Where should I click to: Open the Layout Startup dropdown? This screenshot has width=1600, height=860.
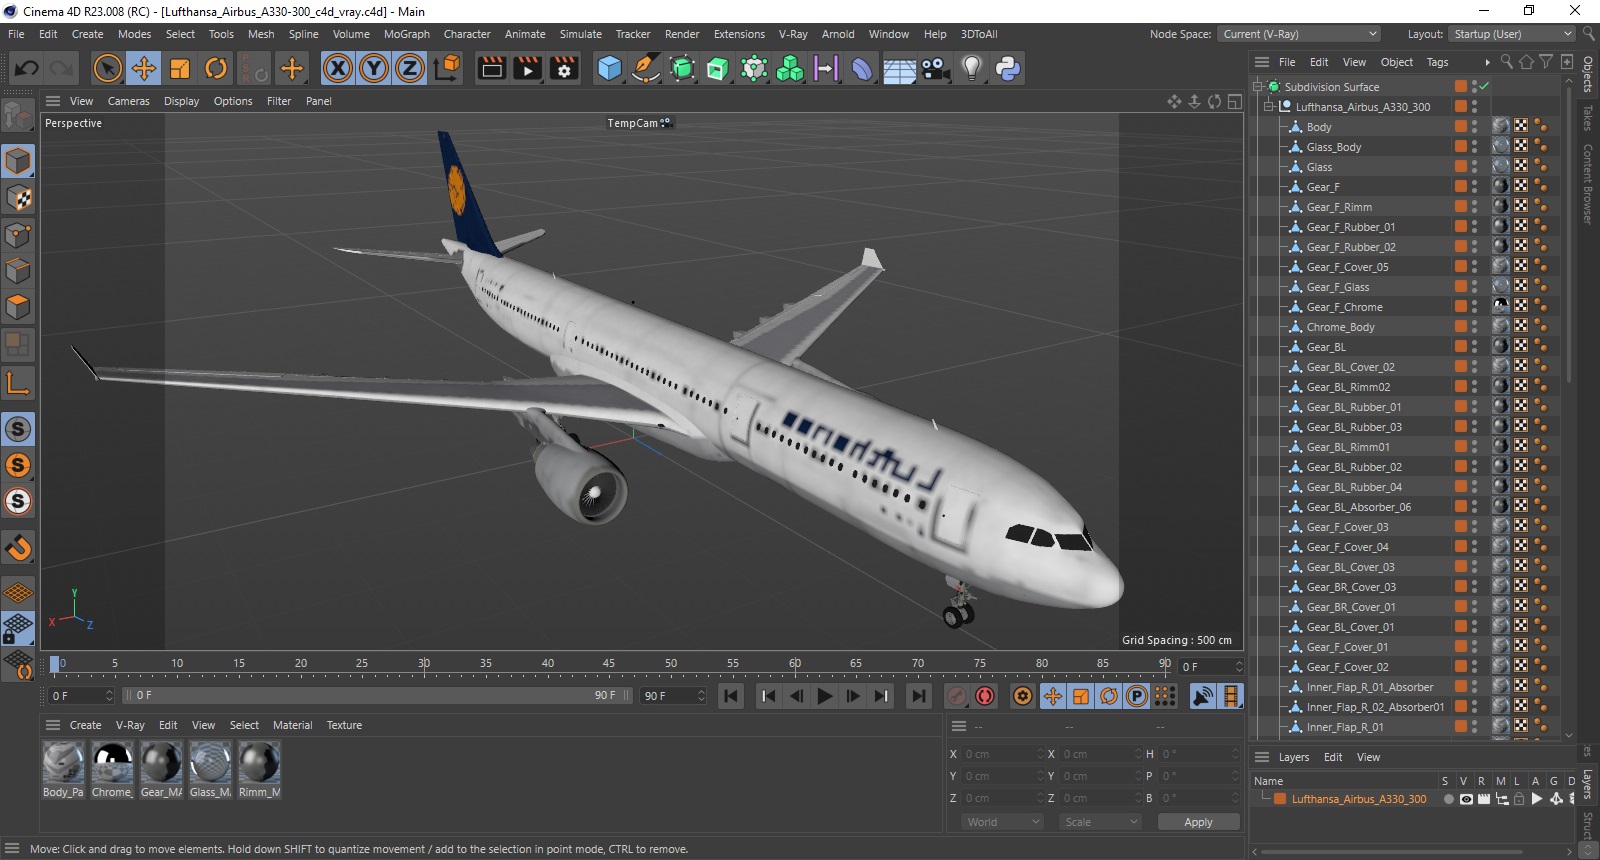[x=1512, y=34]
